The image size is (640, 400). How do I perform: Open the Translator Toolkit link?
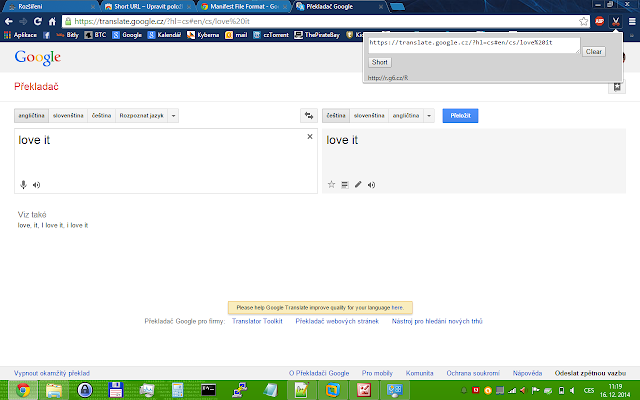[x=257, y=321]
